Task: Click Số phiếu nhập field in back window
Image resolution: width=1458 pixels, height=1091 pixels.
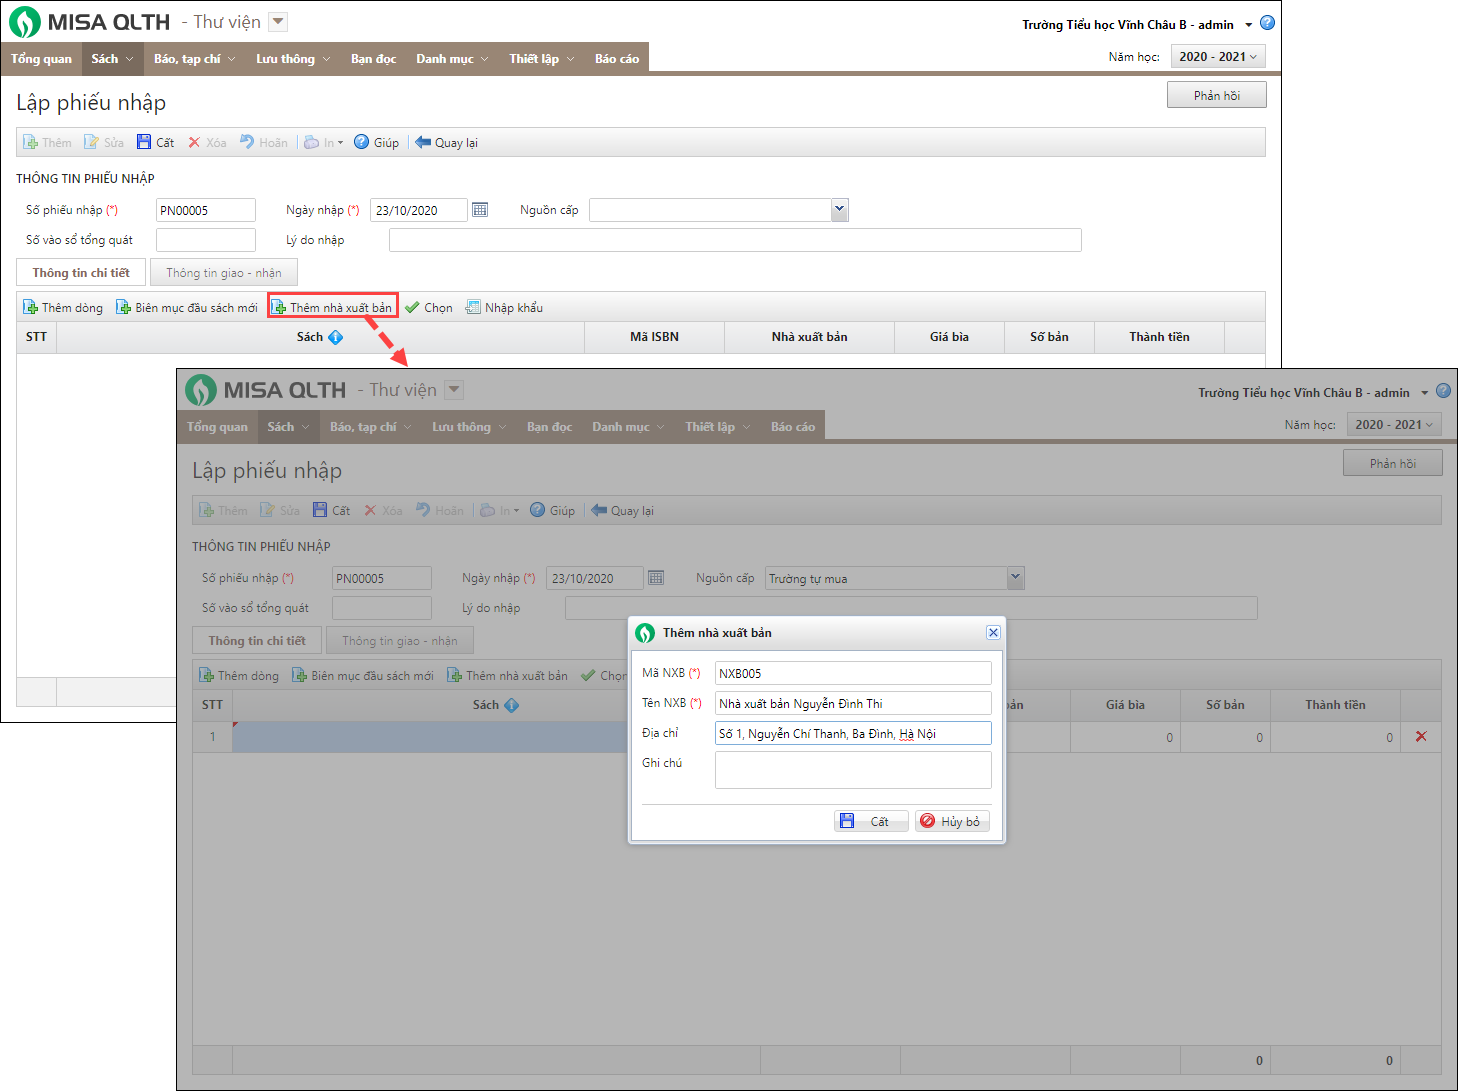Action: (206, 210)
